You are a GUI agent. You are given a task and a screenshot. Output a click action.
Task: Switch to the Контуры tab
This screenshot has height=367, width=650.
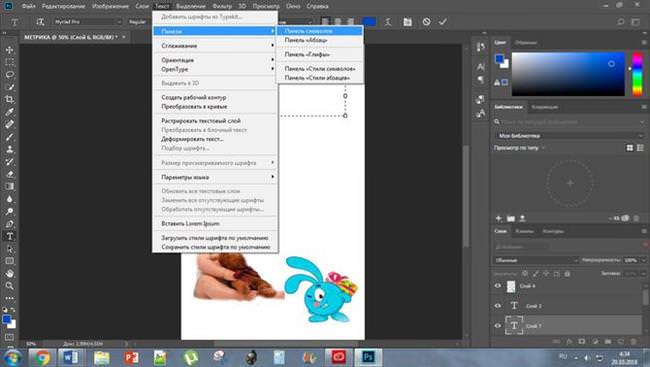tap(553, 231)
